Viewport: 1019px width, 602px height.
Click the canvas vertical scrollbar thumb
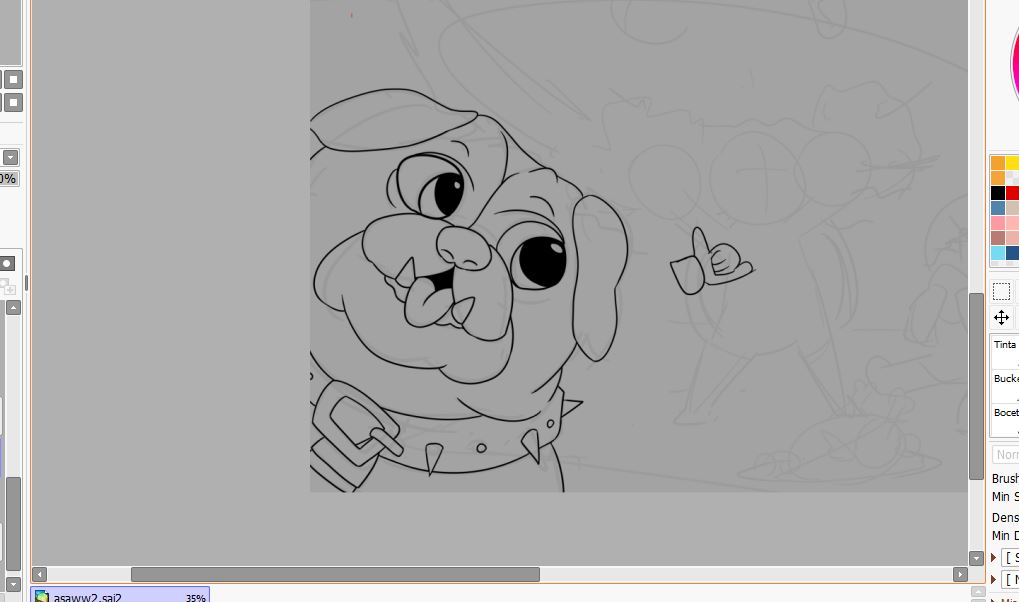[976, 386]
